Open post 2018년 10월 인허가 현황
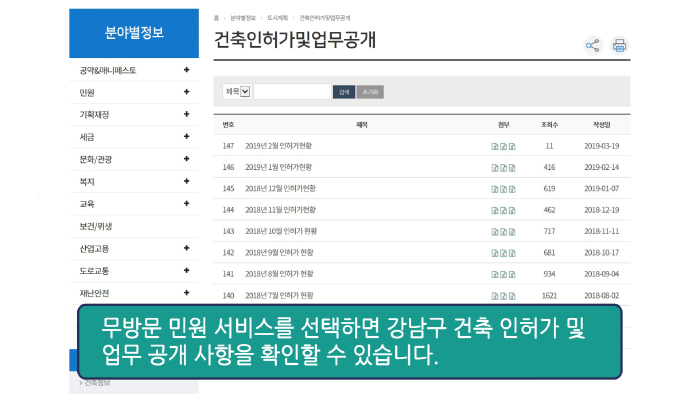Viewport: 700px width, 394px height. click(281, 231)
